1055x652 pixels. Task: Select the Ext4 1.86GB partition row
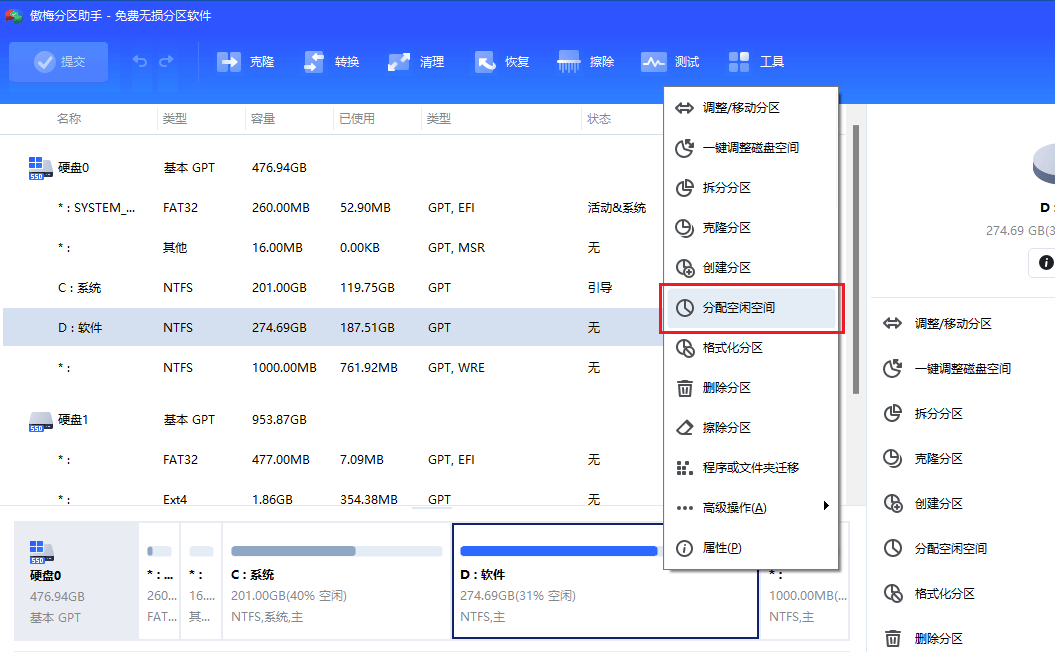(333, 498)
